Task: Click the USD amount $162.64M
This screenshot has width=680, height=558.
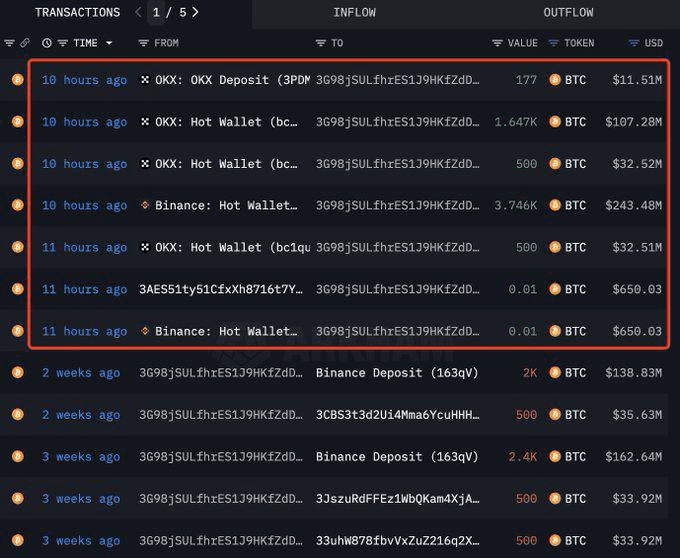Action: (634, 457)
